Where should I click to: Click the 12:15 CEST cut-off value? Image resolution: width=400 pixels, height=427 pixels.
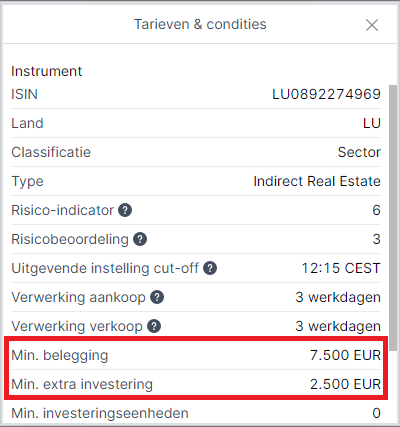coord(341,268)
